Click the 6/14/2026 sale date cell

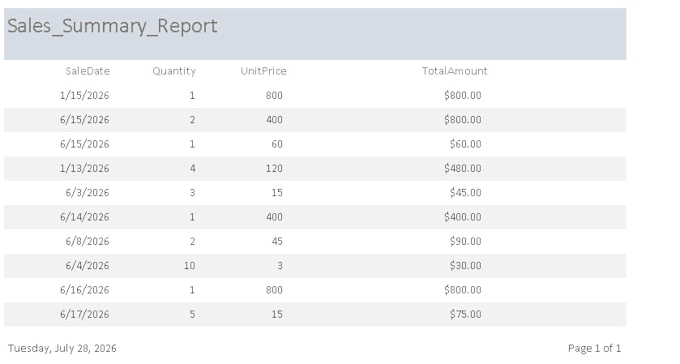(85, 217)
